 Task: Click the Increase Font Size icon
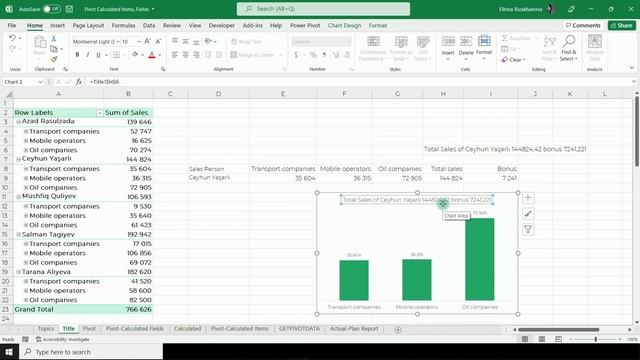pyautogui.click(x=147, y=41)
